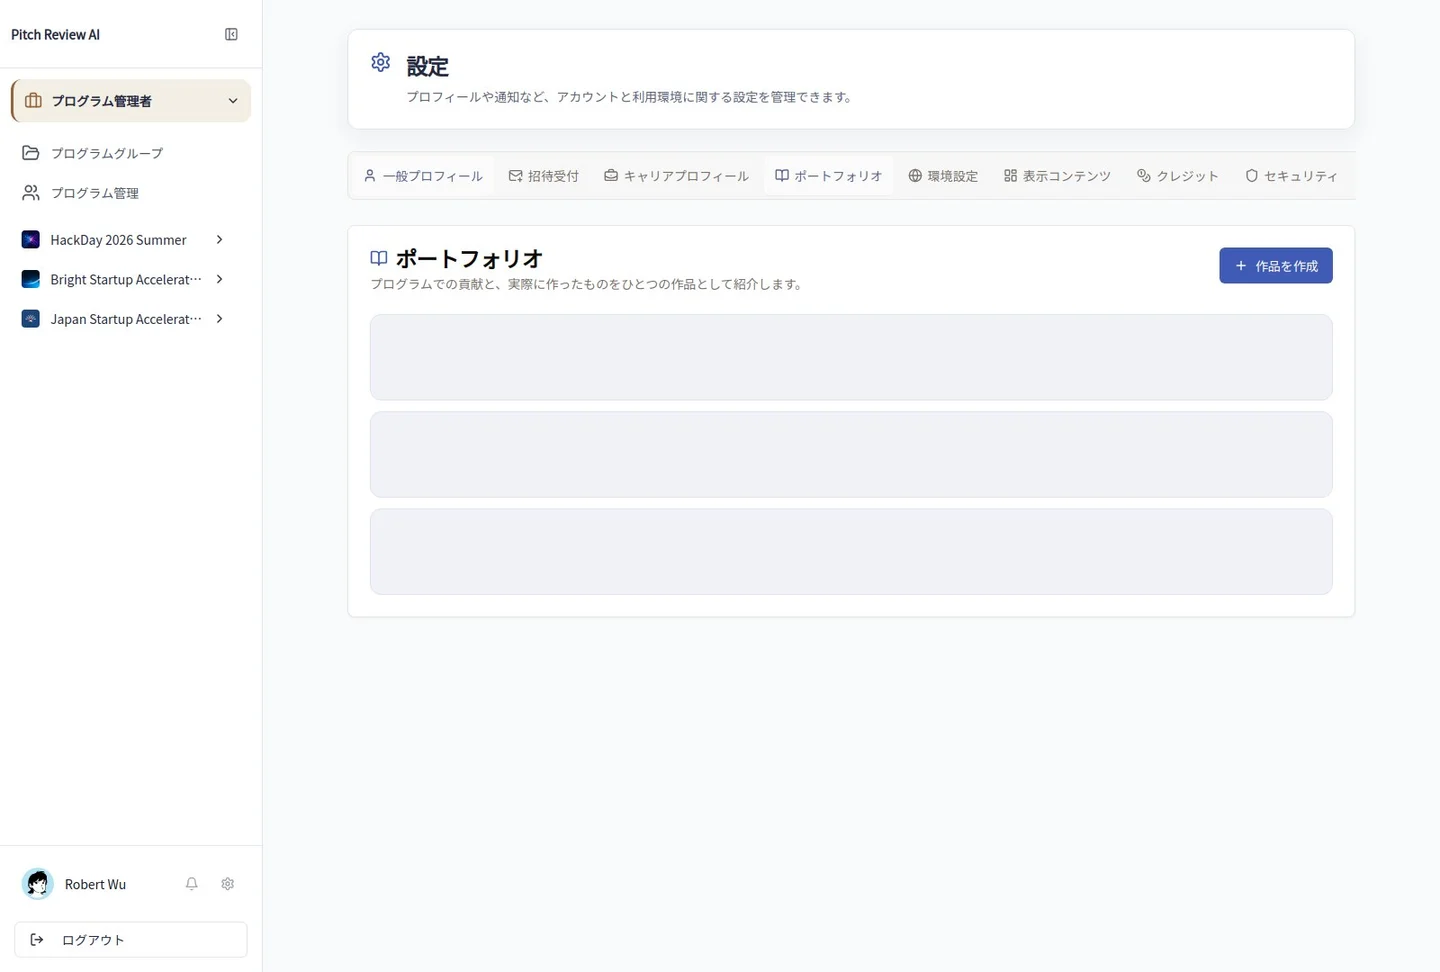Select the ポートフォリオ tab
Screen dimensions: 1440x972
tap(829, 176)
